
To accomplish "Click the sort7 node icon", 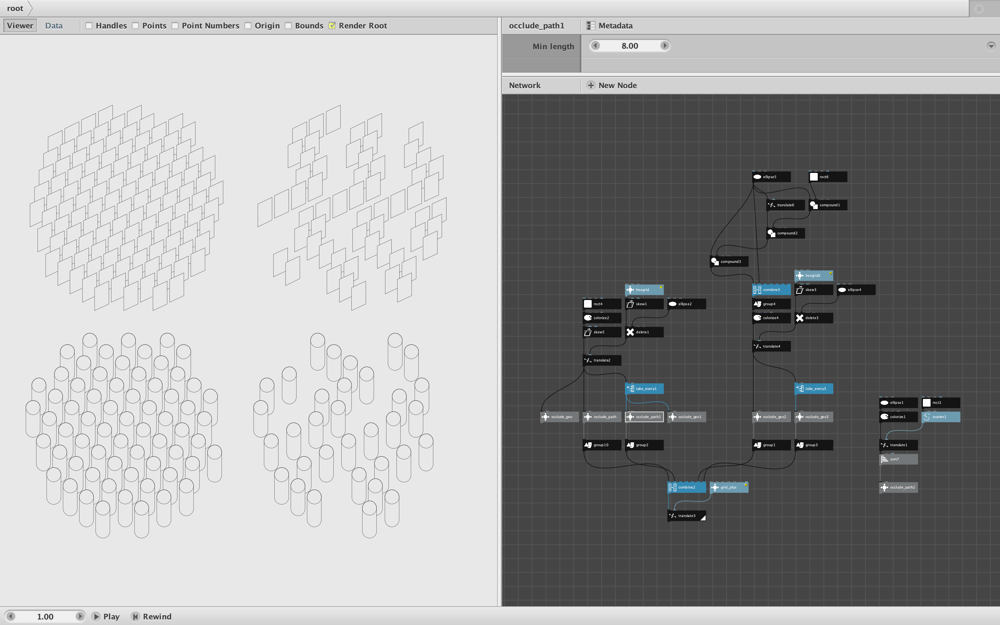I will [x=884, y=459].
